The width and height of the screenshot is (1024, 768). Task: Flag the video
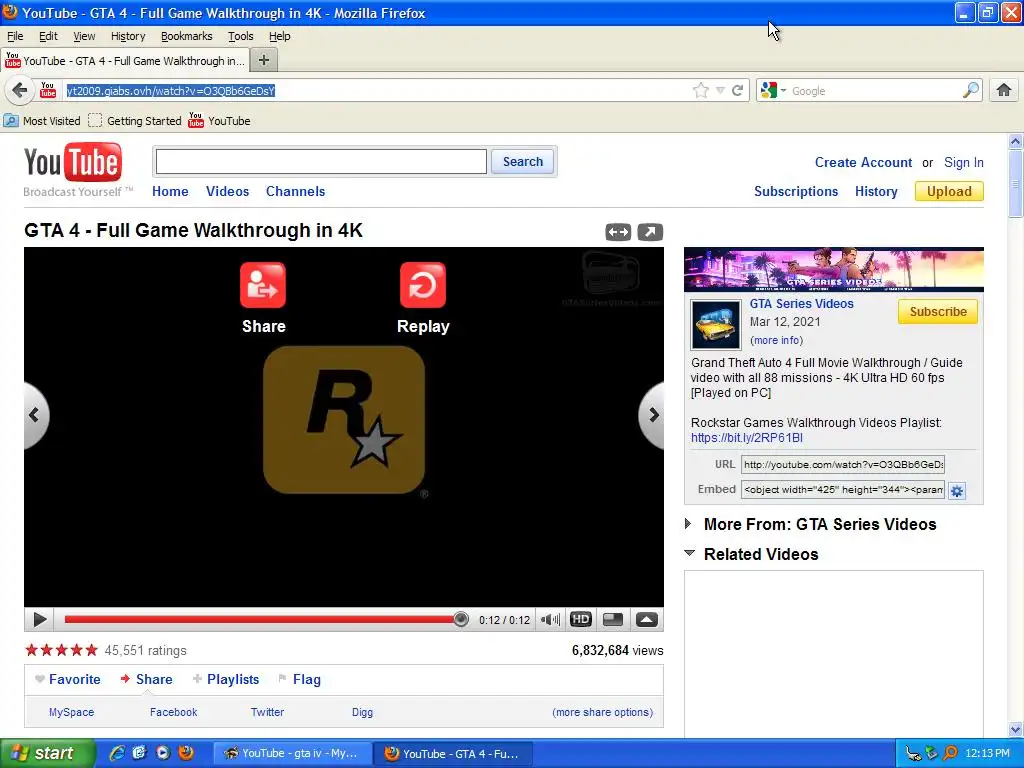point(299,679)
